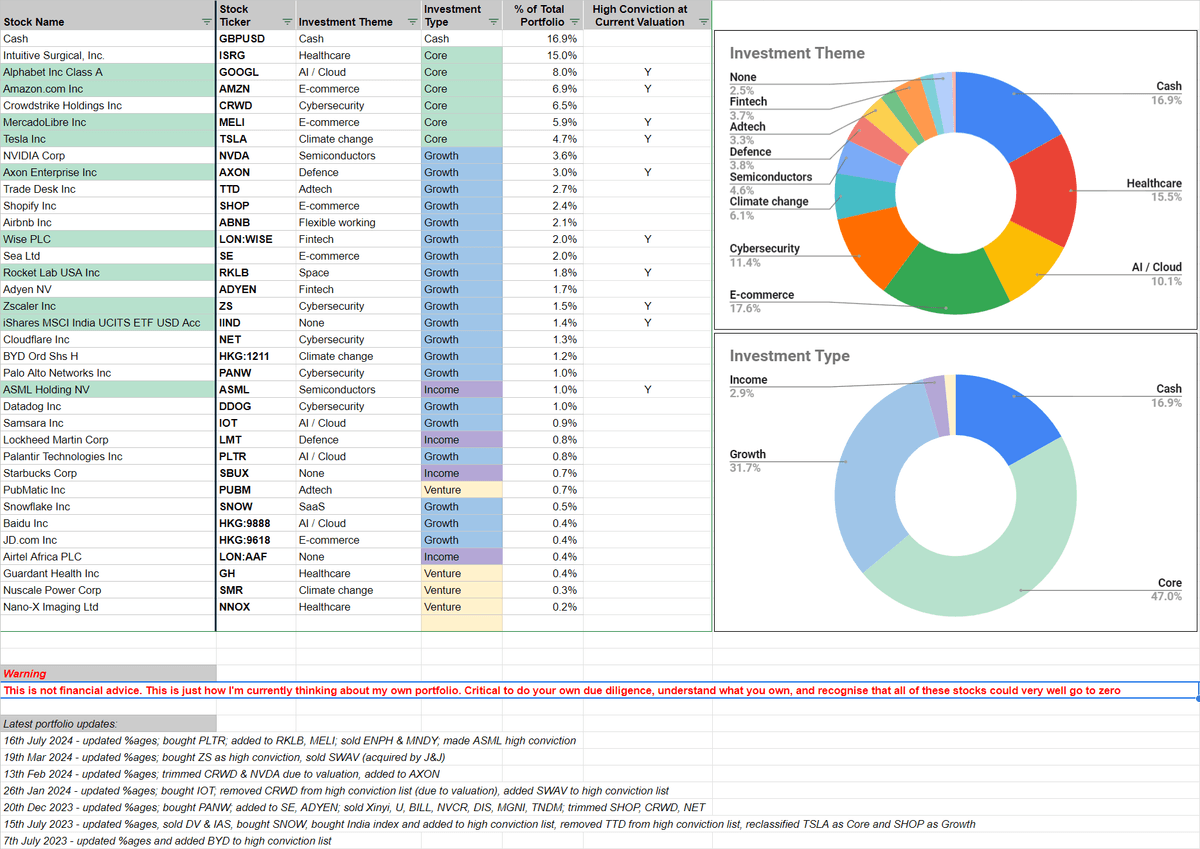Click the Investment Theme chart title
This screenshot has width=1200, height=849.
797,53
